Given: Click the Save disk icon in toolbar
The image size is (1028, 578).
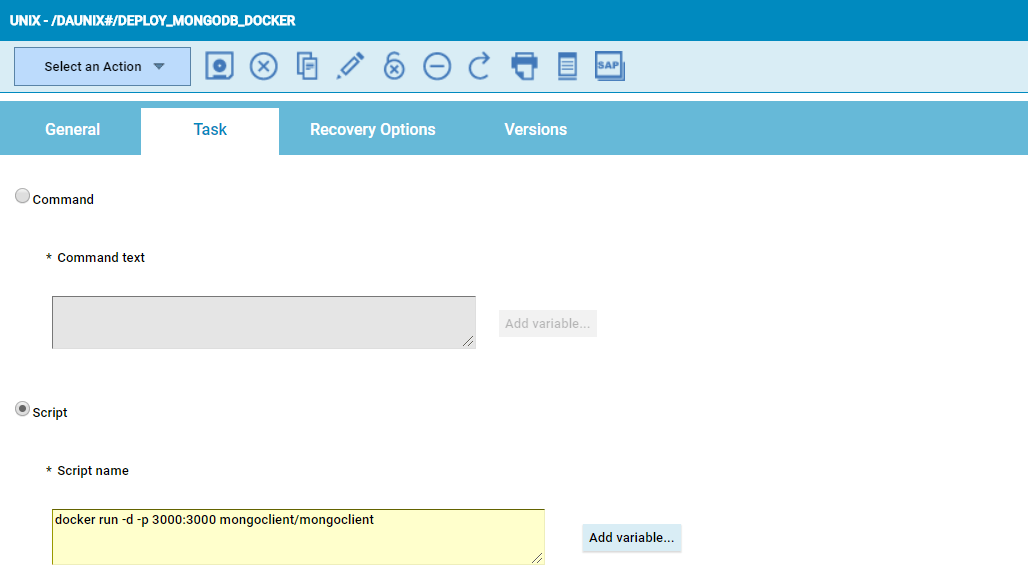Looking at the screenshot, I should pos(220,66).
